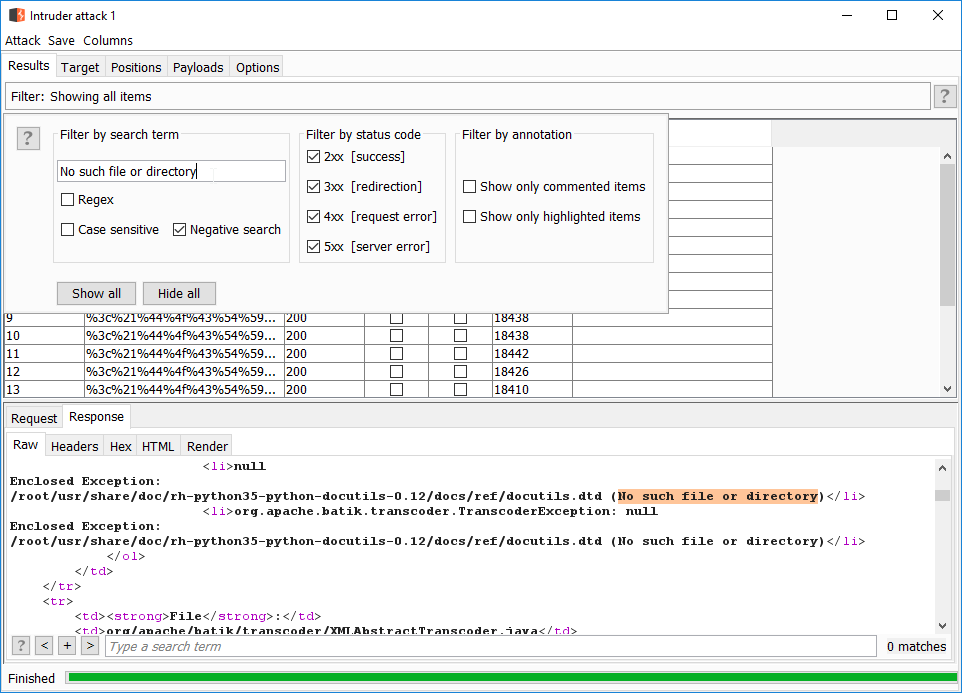
Task: Click the '0 matches' counter
Action: point(917,646)
